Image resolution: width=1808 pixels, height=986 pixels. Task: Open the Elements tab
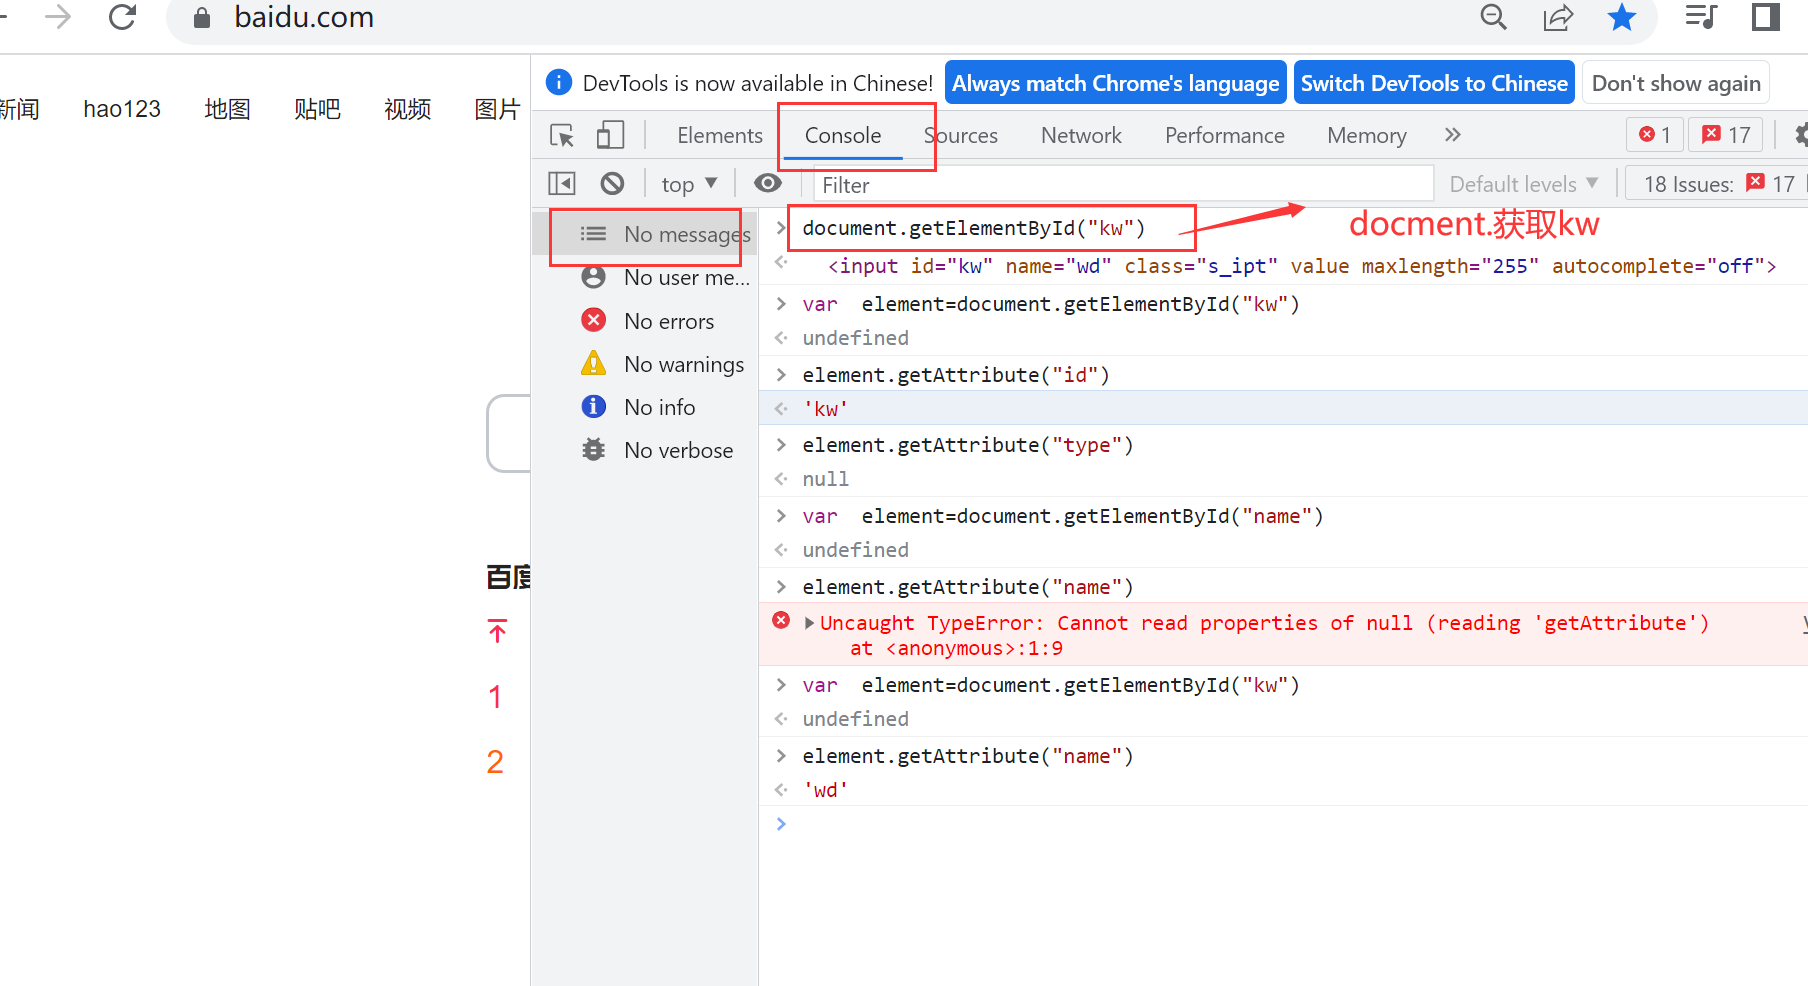coord(719,135)
